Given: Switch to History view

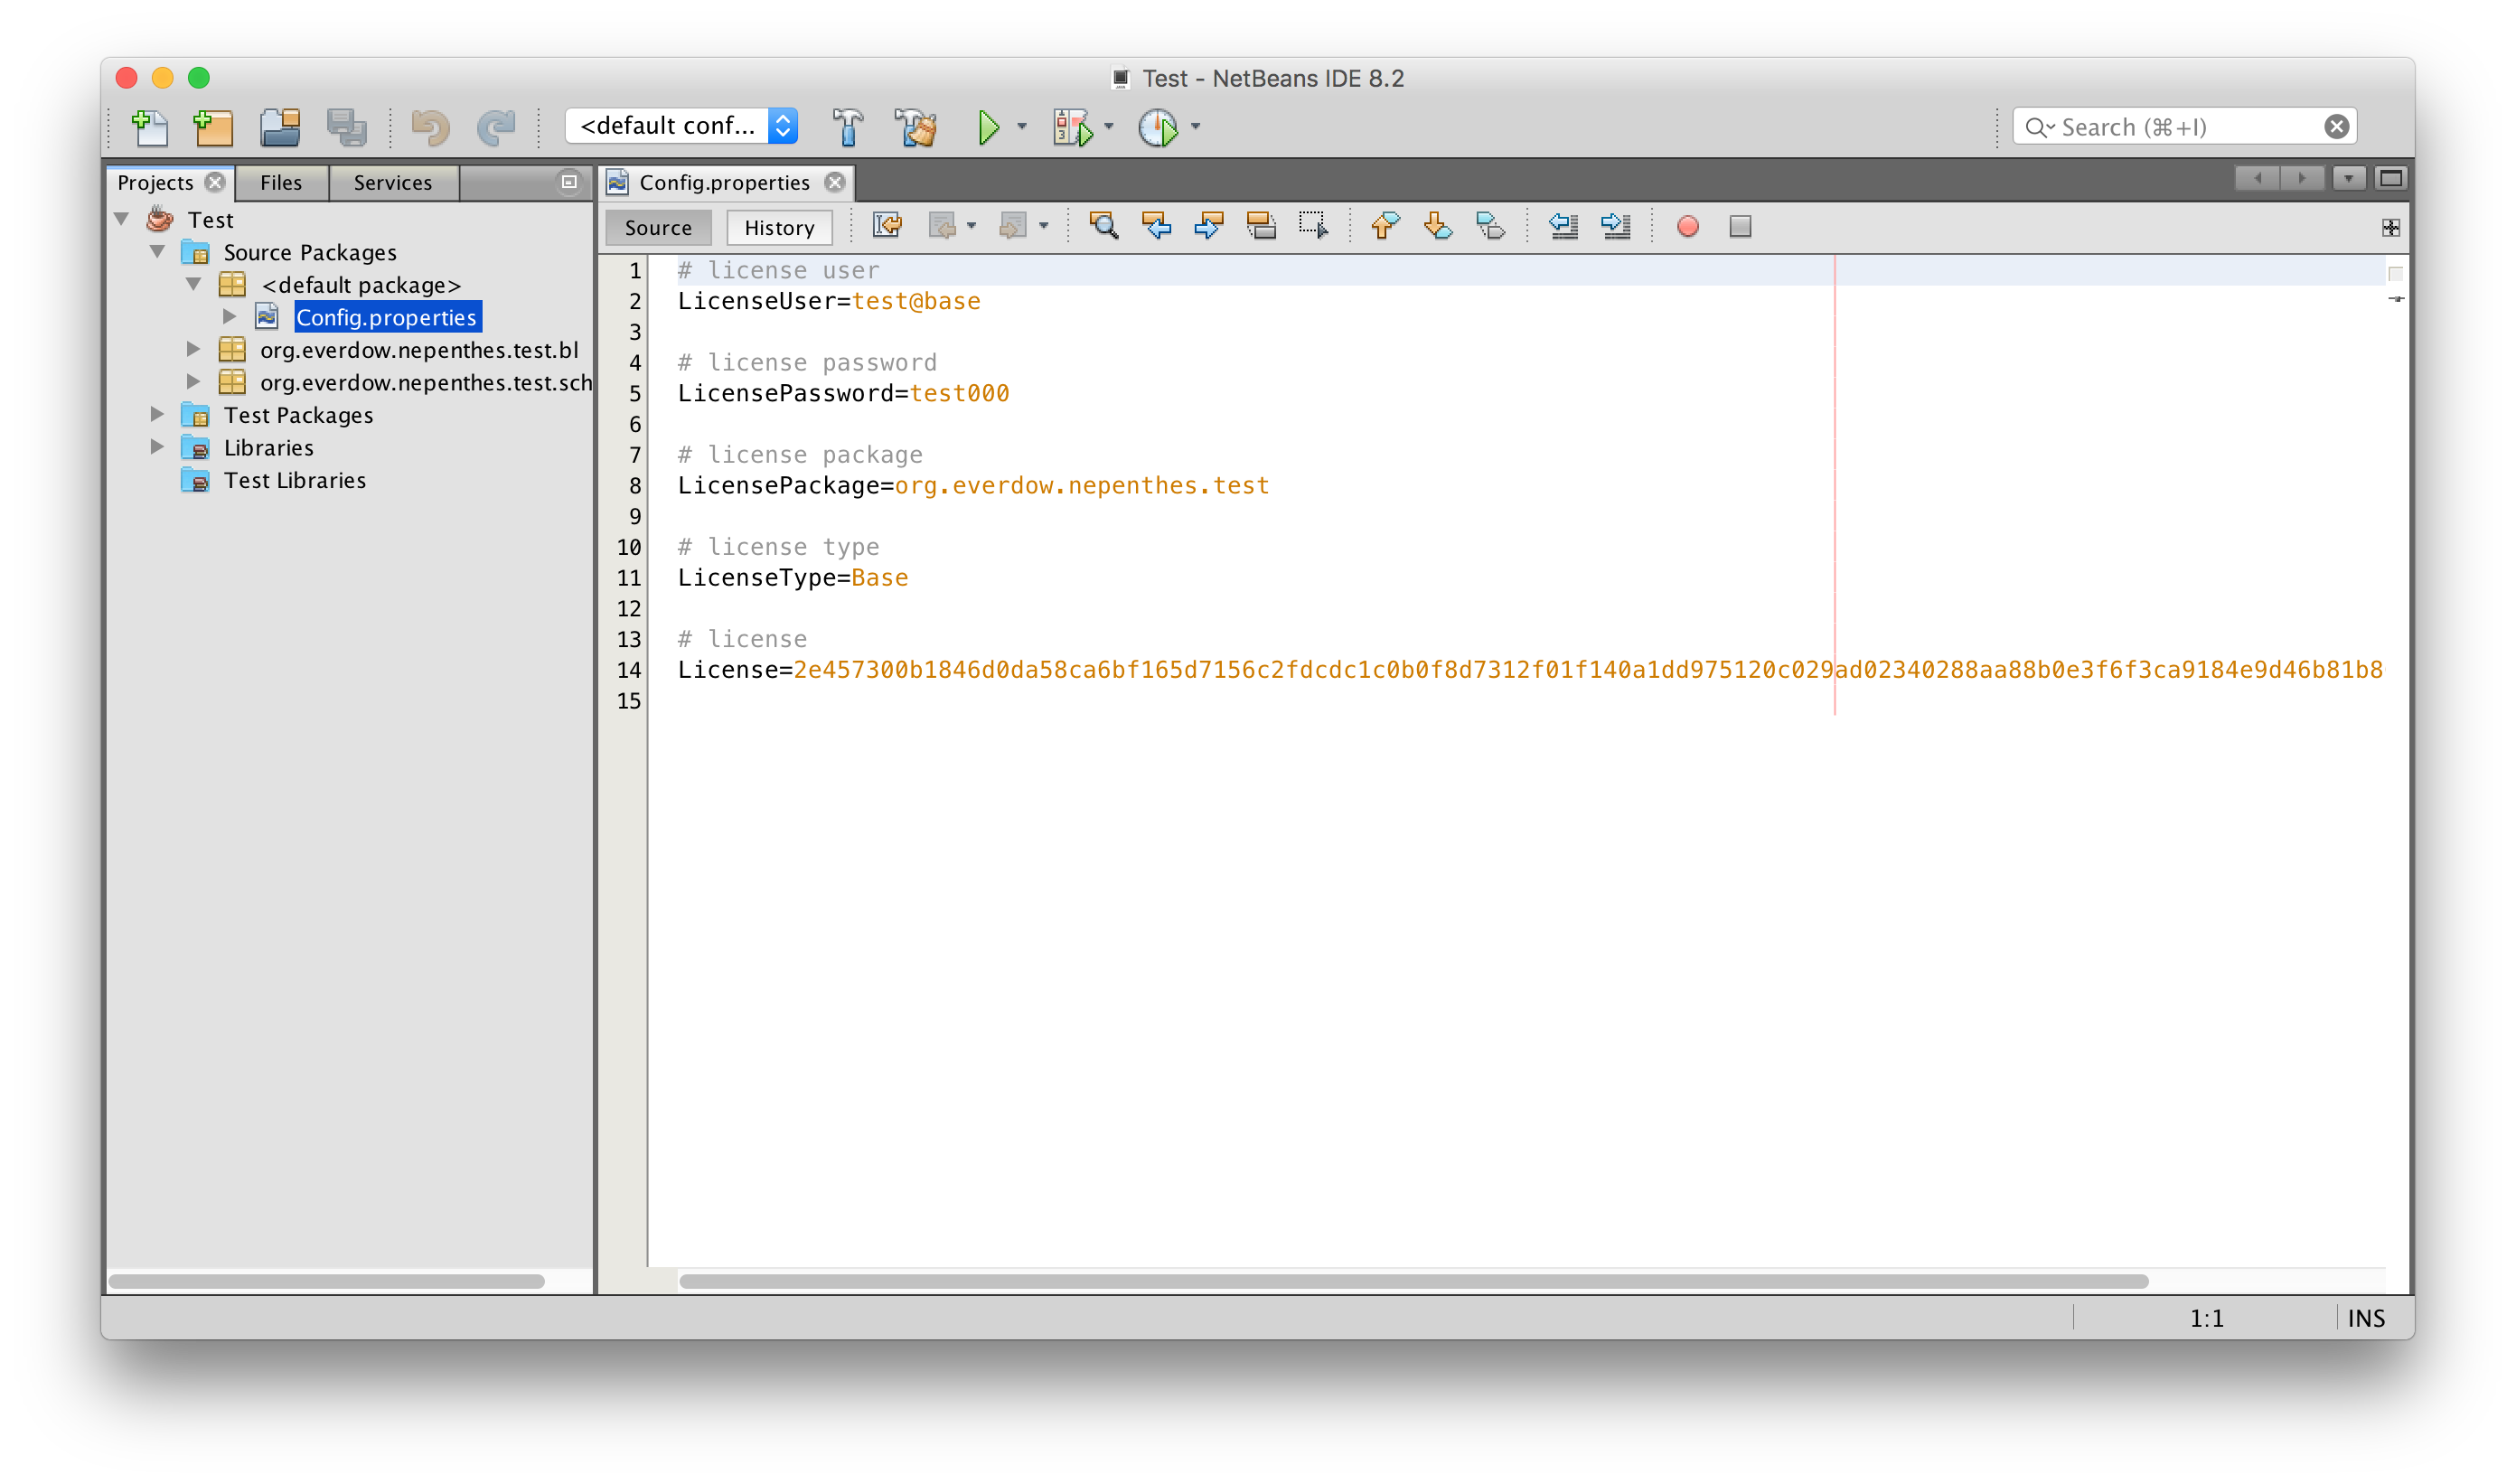Looking at the screenshot, I should click(x=779, y=227).
